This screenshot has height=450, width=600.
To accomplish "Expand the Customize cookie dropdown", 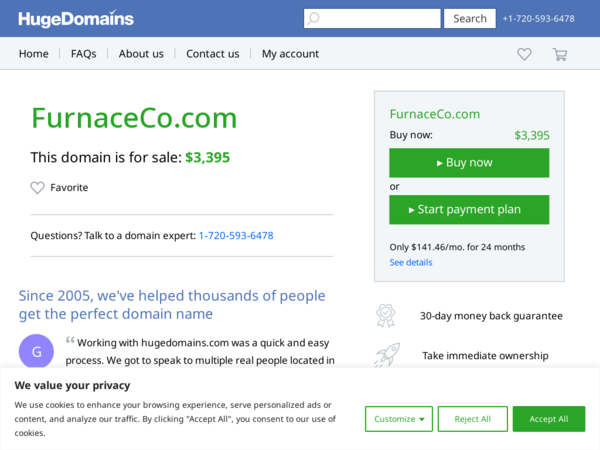I will (x=399, y=419).
